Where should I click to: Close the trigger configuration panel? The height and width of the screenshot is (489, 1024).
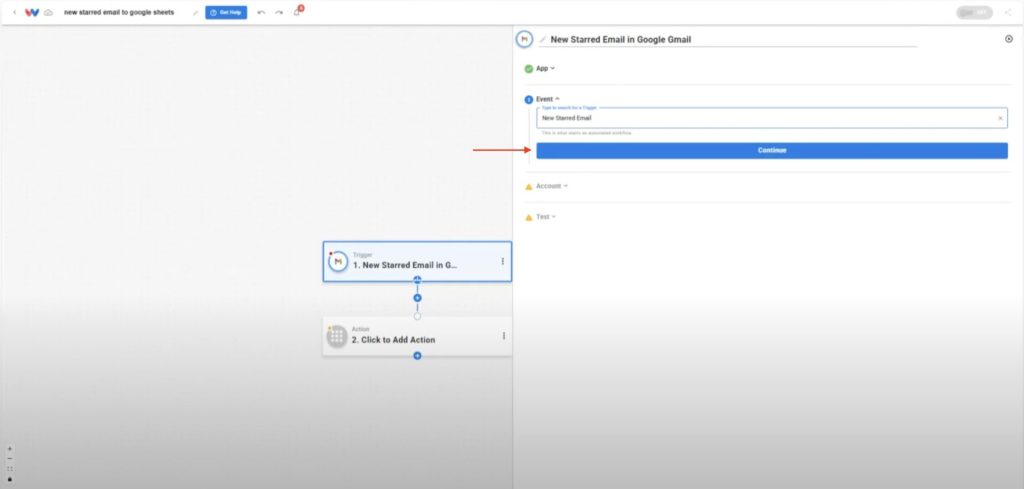click(1008, 39)
